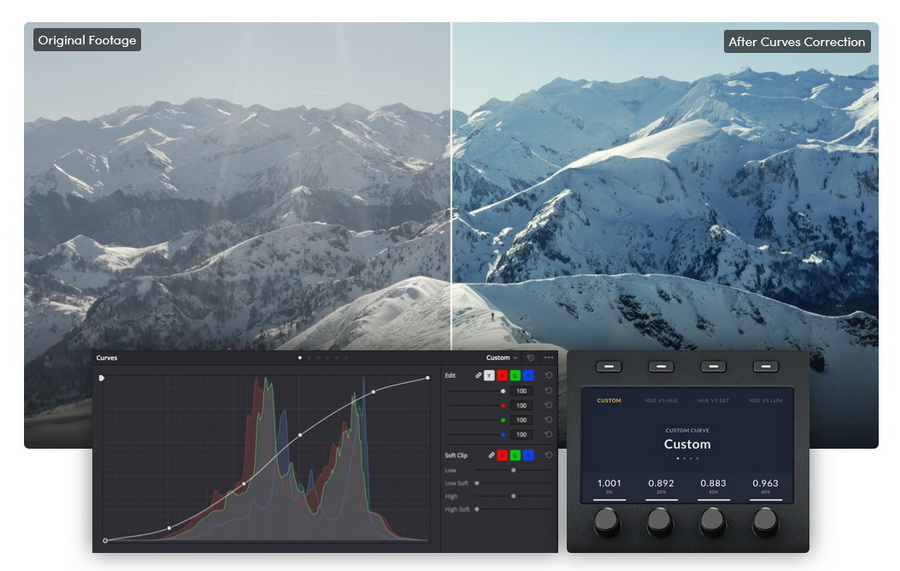Screen dimensions: 900x571
Task: Adjust the green intensity slider handle
Action: click(503, 420)
